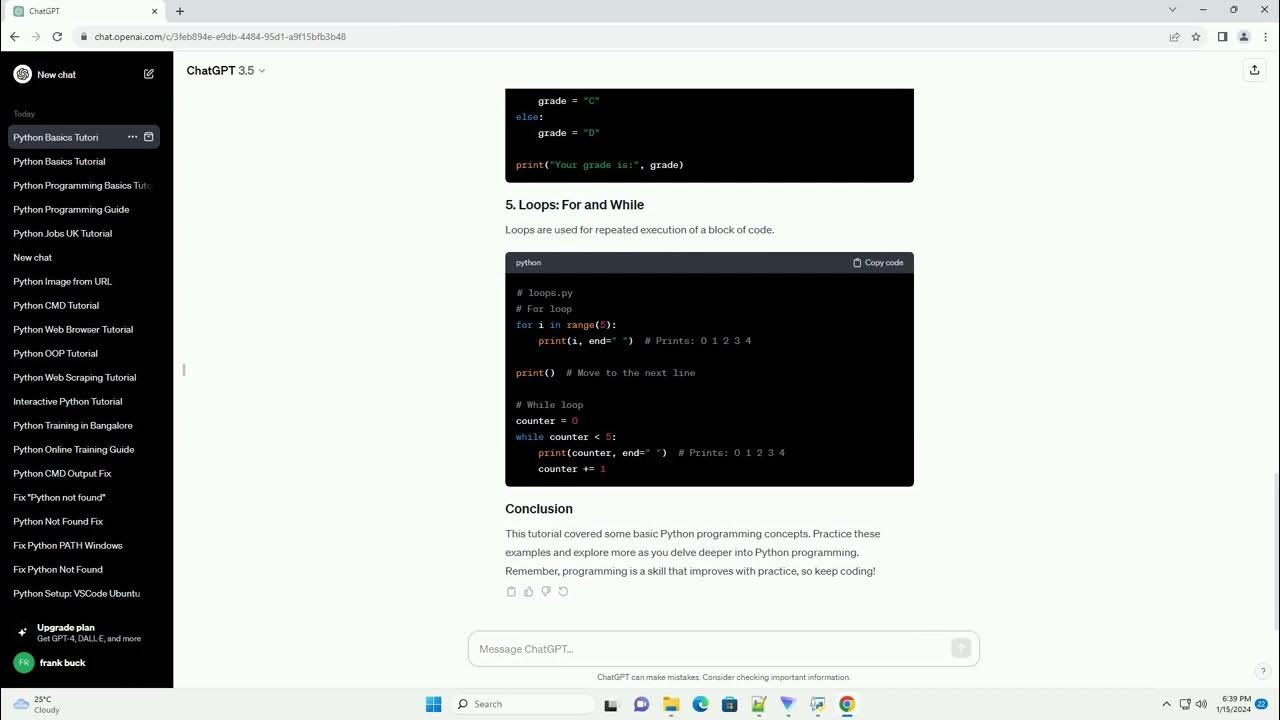Give the response a thumbs down
The image size is (1280, 720).
[x=546, y=592]
